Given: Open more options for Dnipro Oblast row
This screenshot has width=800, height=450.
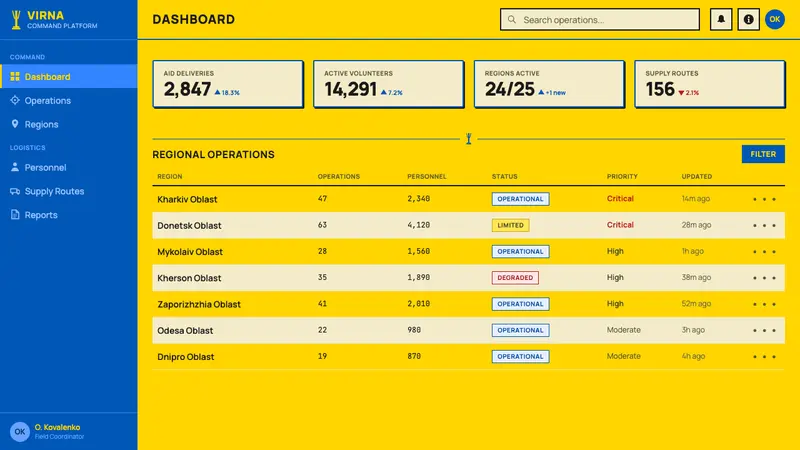Looking at the screenshot, I should 764,357.
